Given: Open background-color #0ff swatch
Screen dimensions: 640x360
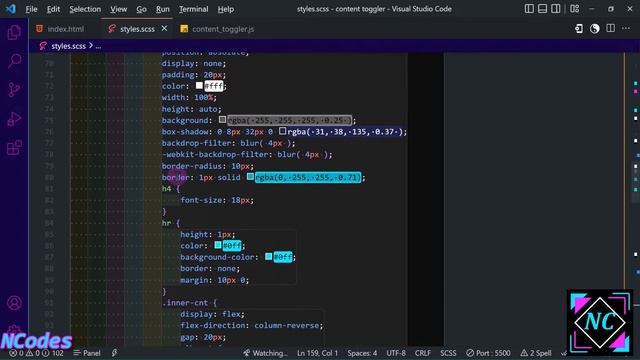Looking at the screenshot, I should pyautogui.click(x=268, y=257).
